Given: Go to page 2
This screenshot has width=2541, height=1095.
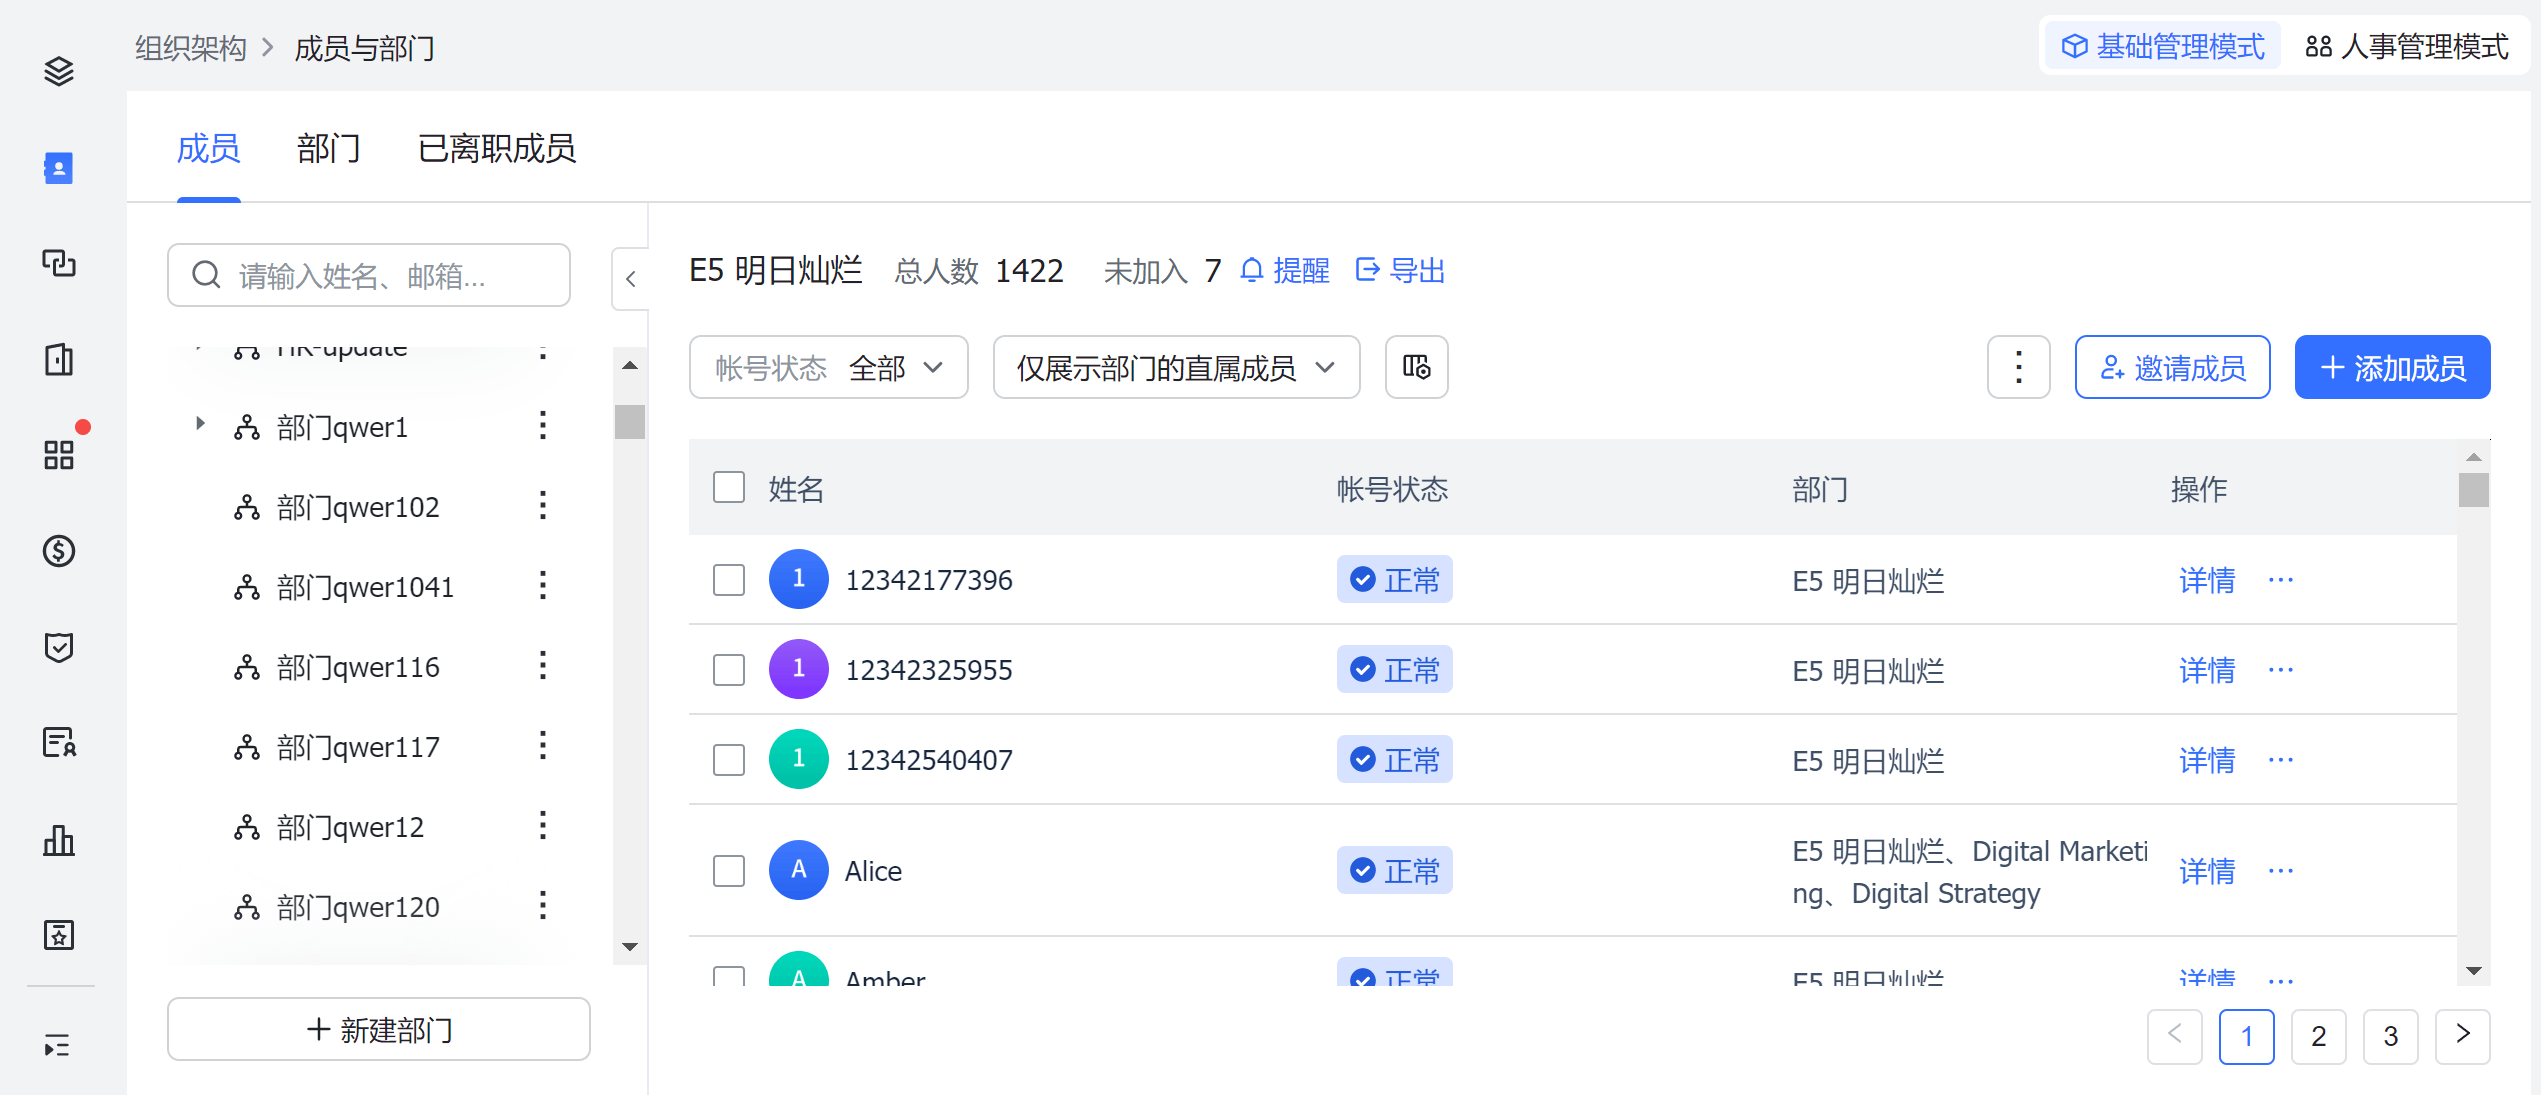Looking at the screenshot, I should pyautogui.click(x=2319, y=1036).
